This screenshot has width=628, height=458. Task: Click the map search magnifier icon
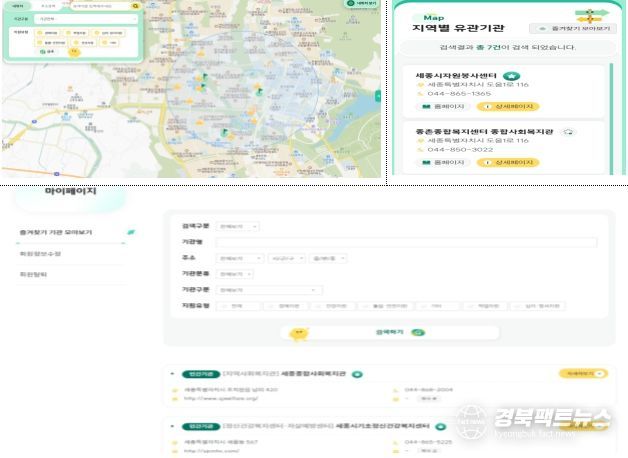click(x=136, y=6)
